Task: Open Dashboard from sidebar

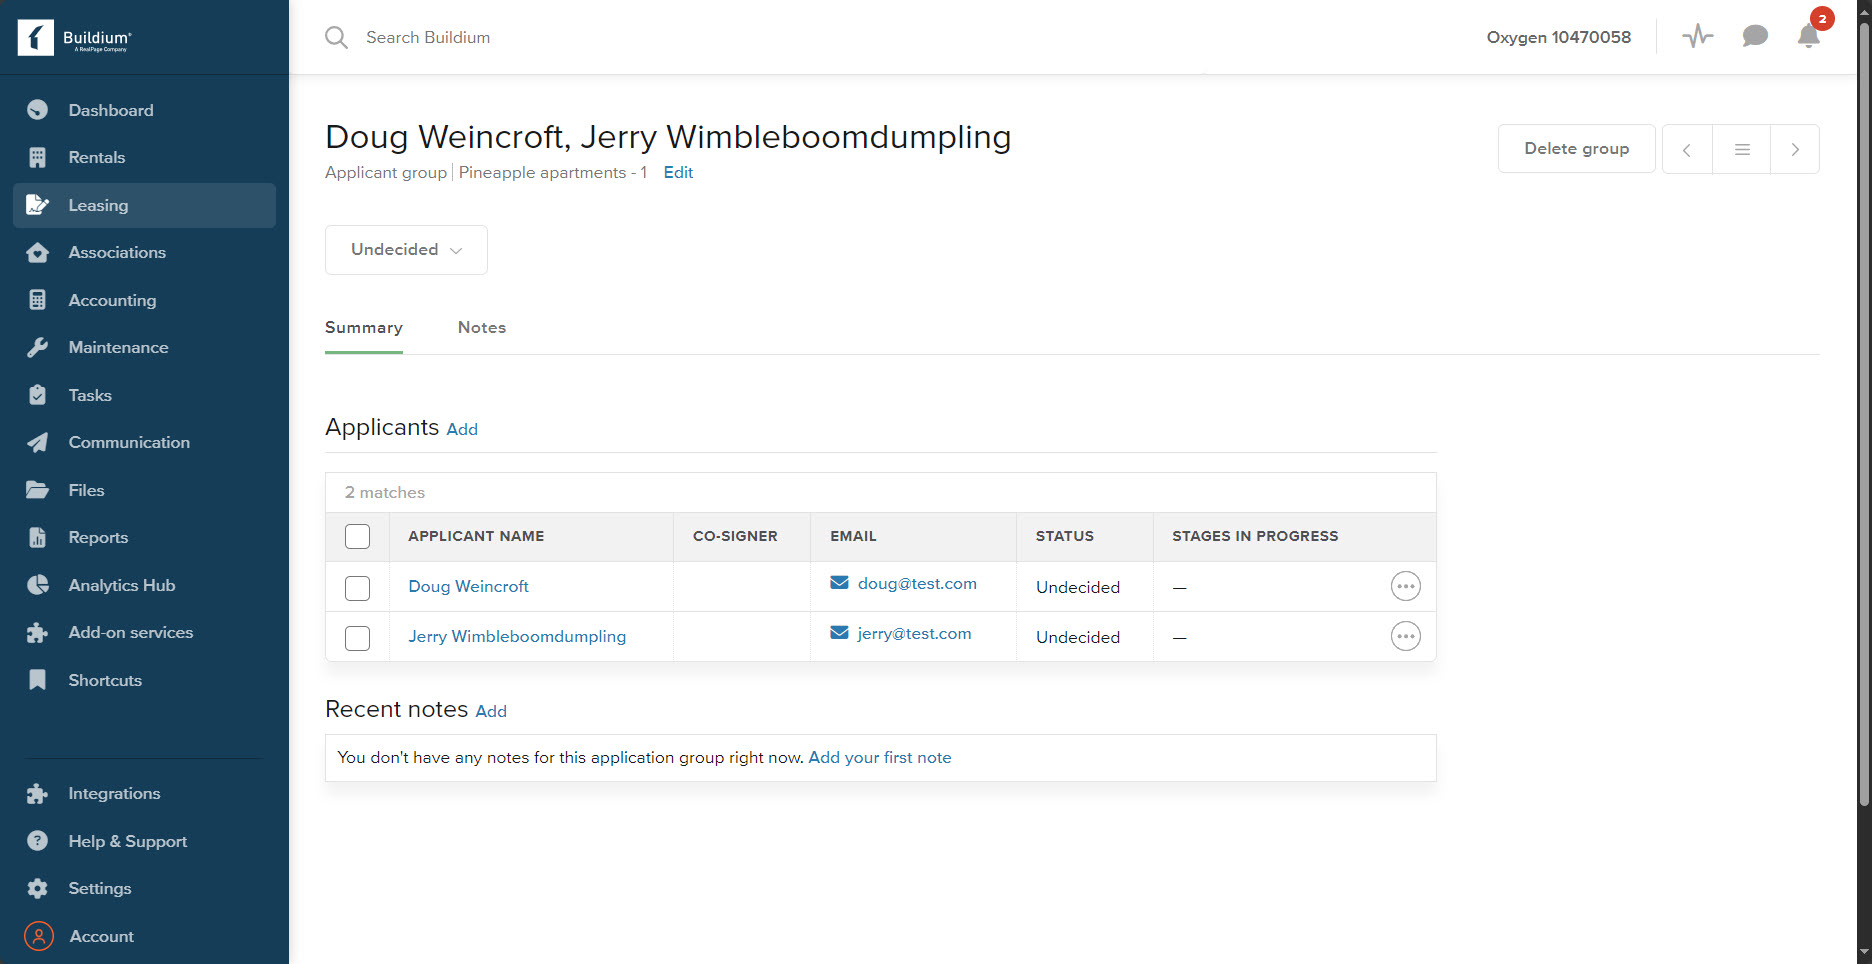Action: pyautogui.click(x=144, y=110)
